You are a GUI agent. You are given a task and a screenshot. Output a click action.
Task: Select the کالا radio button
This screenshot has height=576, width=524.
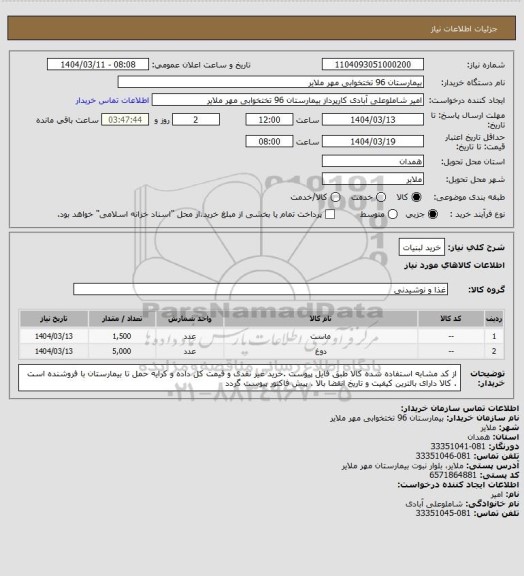tap(416, 197)
